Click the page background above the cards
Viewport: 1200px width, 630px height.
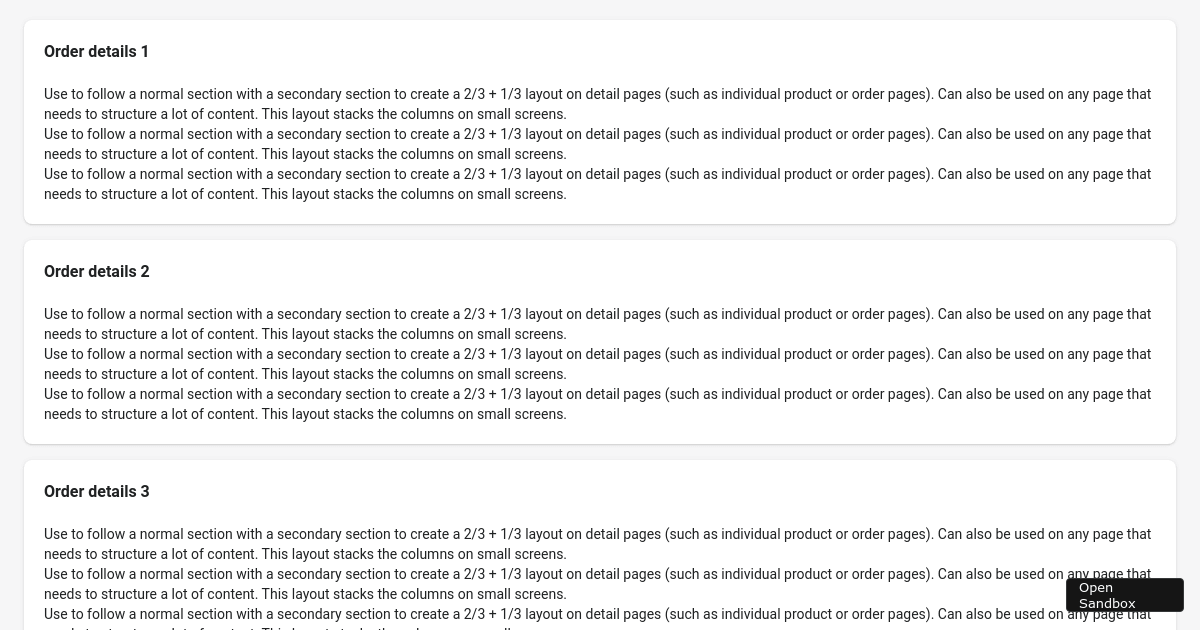coord(600,8)
